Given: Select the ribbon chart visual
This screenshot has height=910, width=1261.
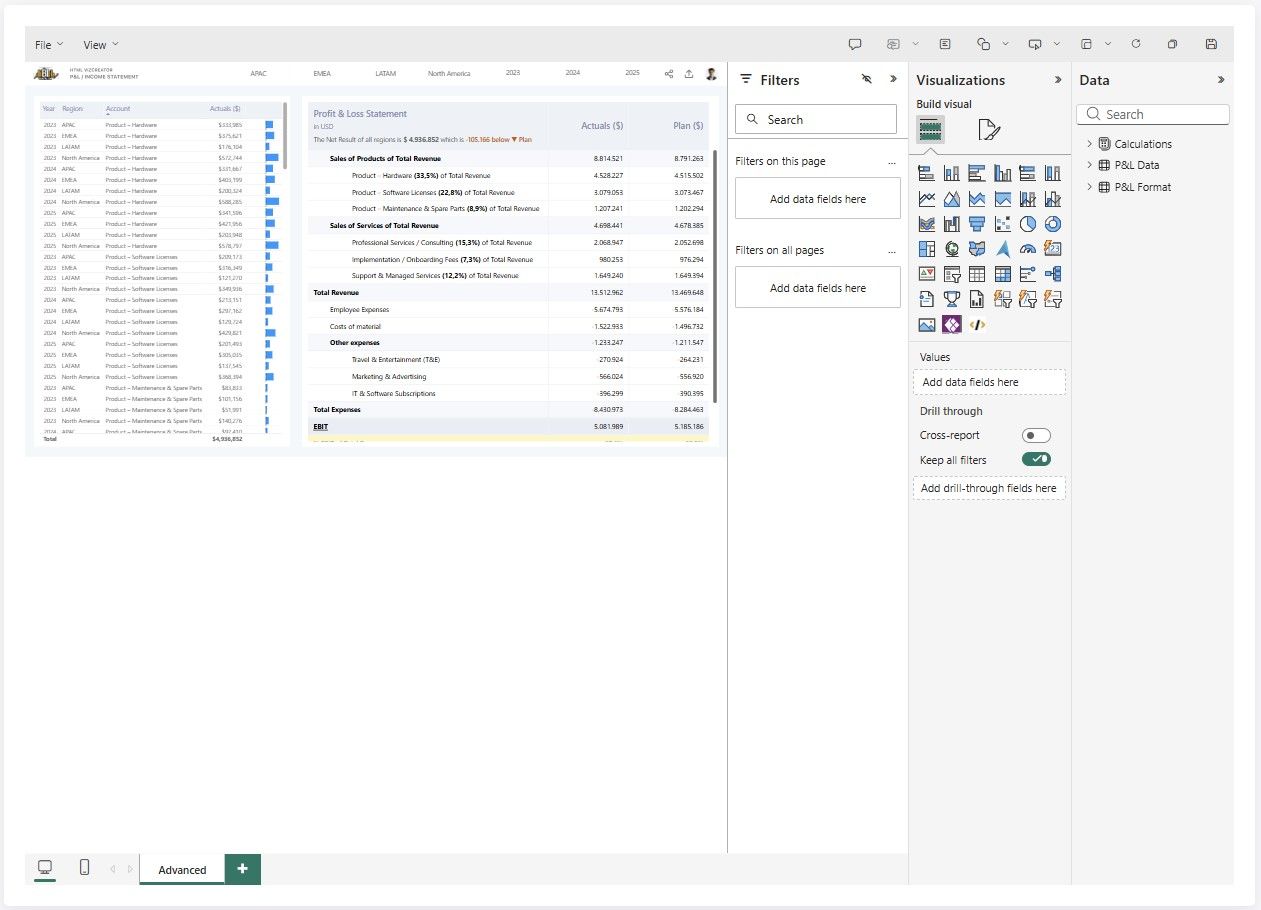Looking at the screenshot, I should [926, 223].
